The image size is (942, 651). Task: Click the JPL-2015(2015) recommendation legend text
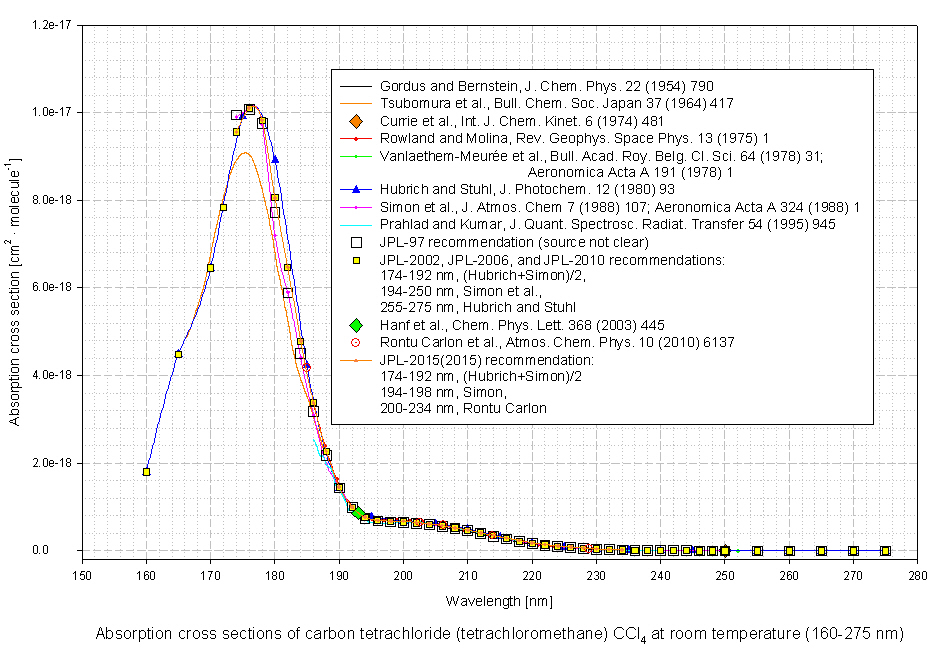click(x=487, y=359)
